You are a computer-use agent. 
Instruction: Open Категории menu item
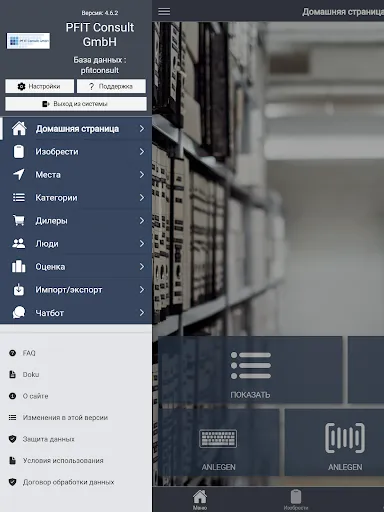76,198
